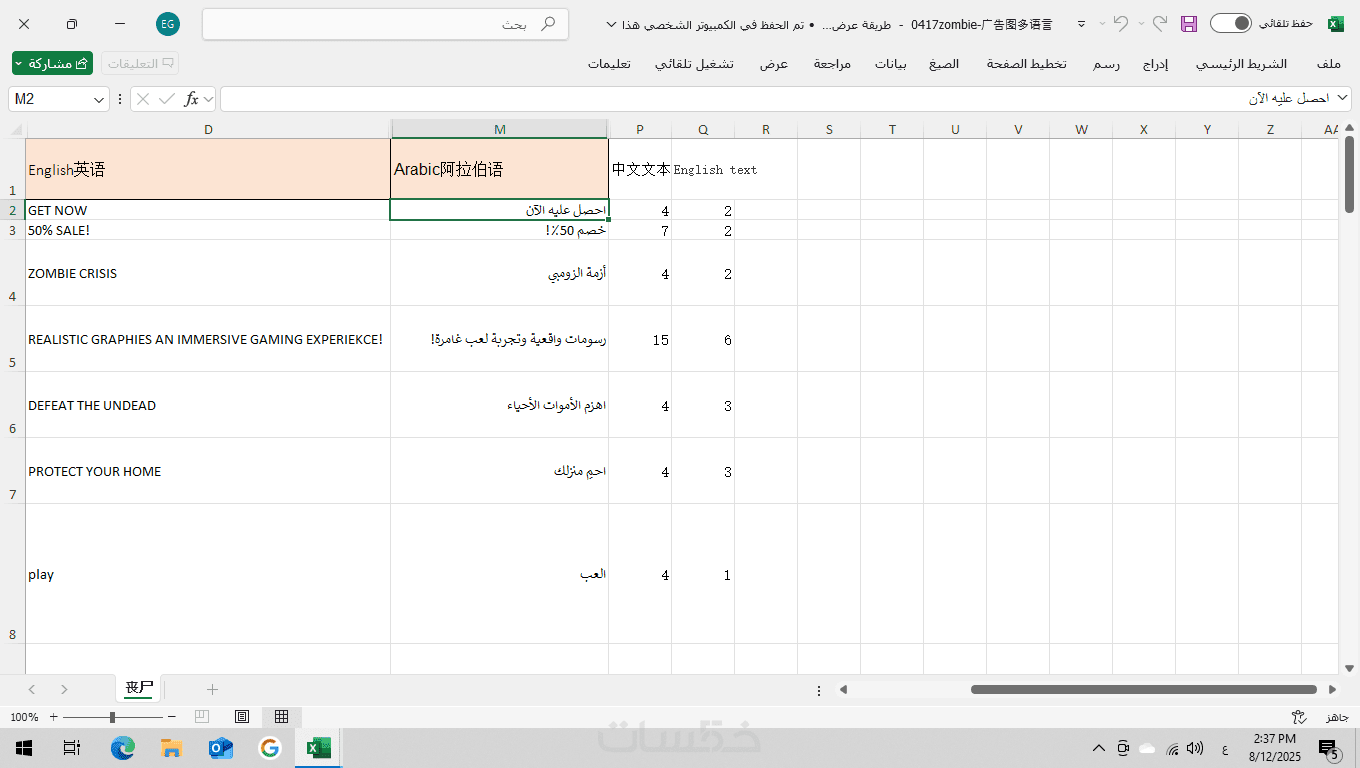Image resolution: width=1360 pixels, height=768 pixels.
Task: Open the رسم (Draw) ribbon tab
Action: click(1106, 64)
